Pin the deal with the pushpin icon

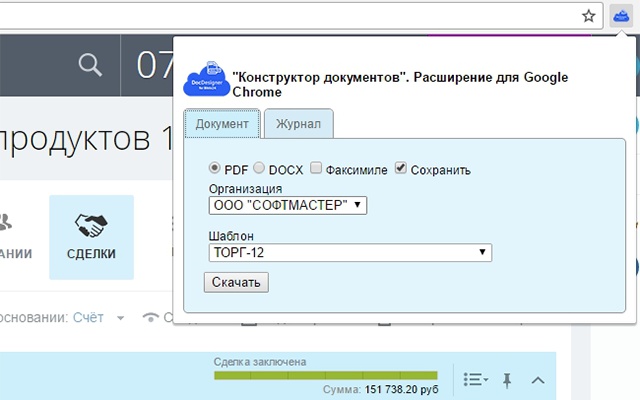[x=507, y=380]
